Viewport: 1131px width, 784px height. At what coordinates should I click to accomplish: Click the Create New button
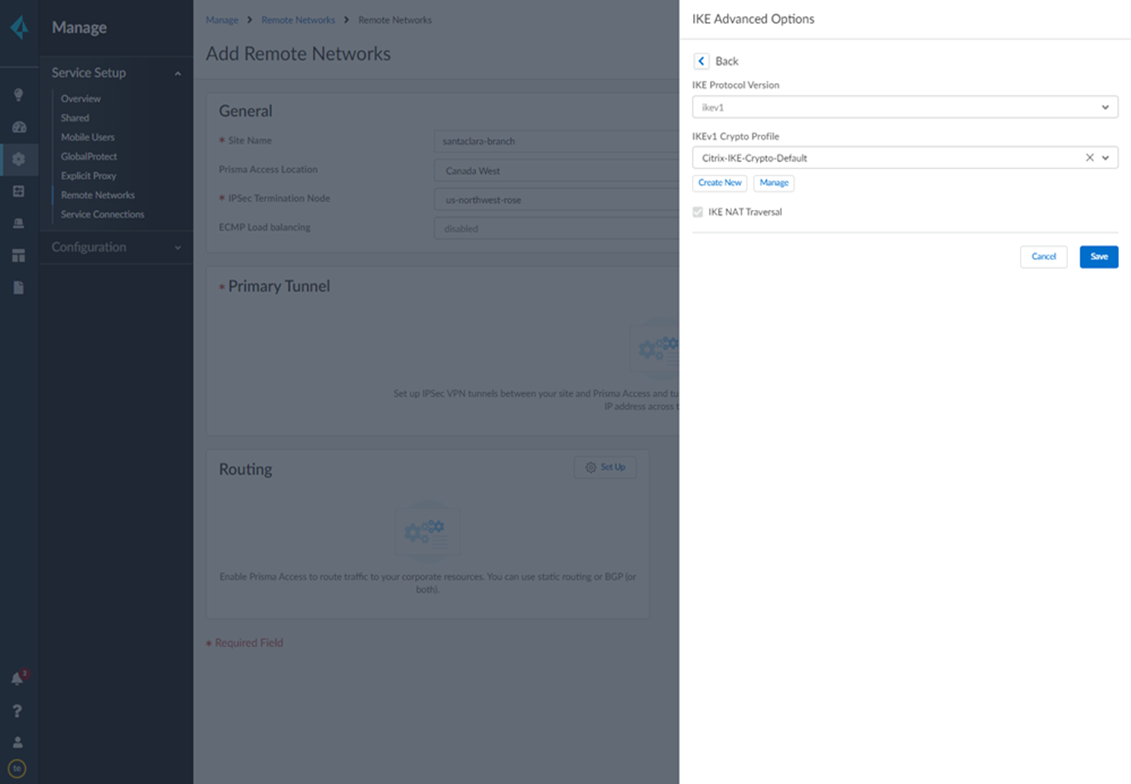[x=720, y=183]
